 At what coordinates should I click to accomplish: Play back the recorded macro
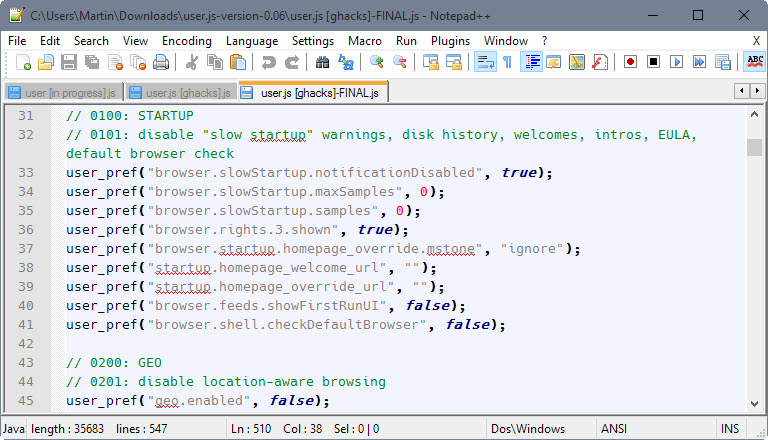point(676,62)
